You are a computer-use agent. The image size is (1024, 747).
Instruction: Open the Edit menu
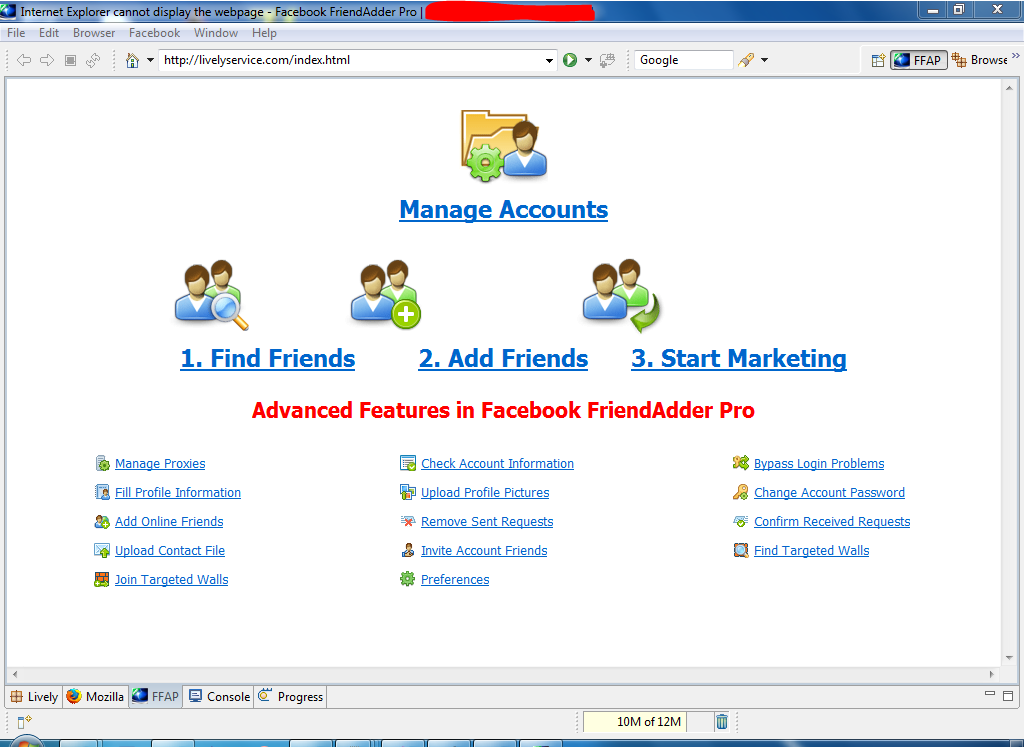(48, 33)
